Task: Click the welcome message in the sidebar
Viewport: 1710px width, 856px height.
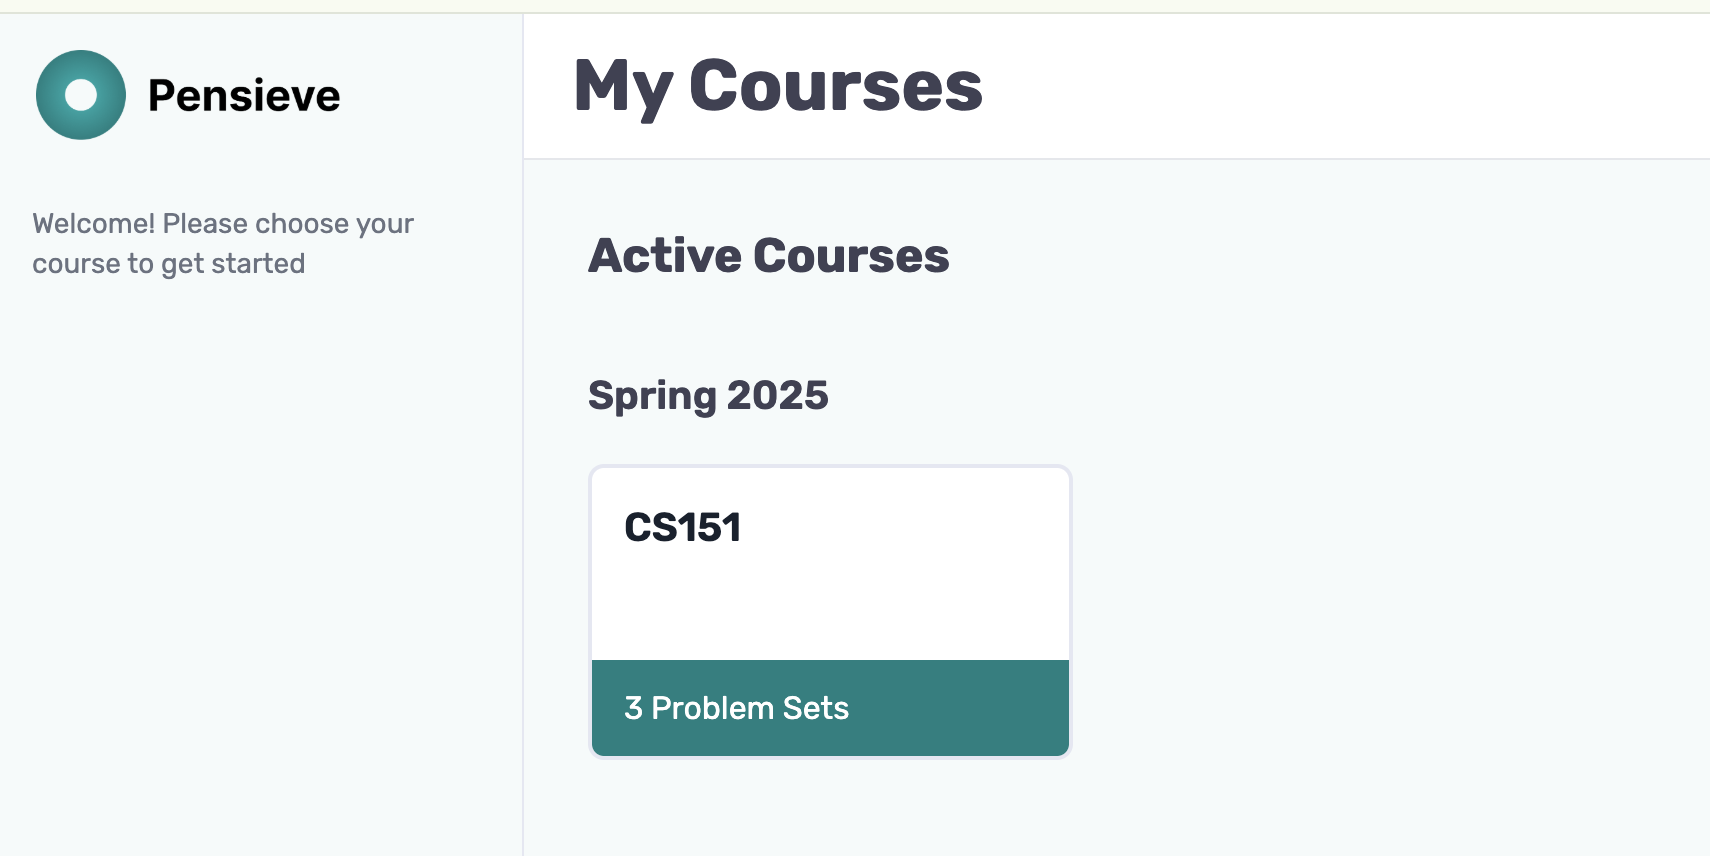Action: 222,243
